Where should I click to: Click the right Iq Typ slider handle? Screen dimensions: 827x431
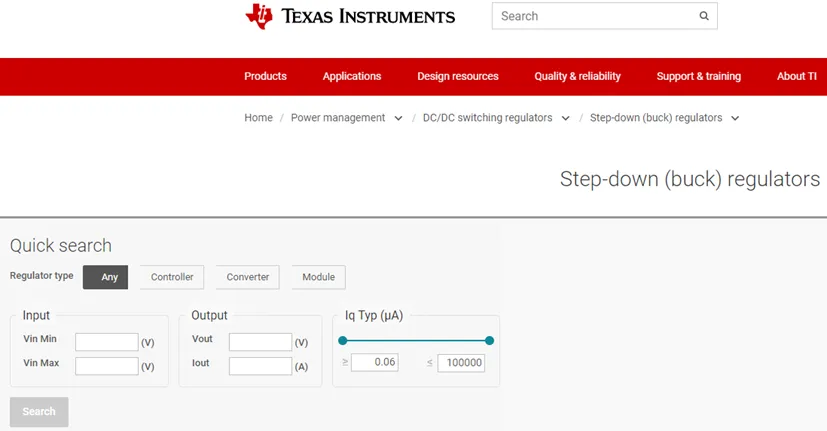tap(489, 341)
